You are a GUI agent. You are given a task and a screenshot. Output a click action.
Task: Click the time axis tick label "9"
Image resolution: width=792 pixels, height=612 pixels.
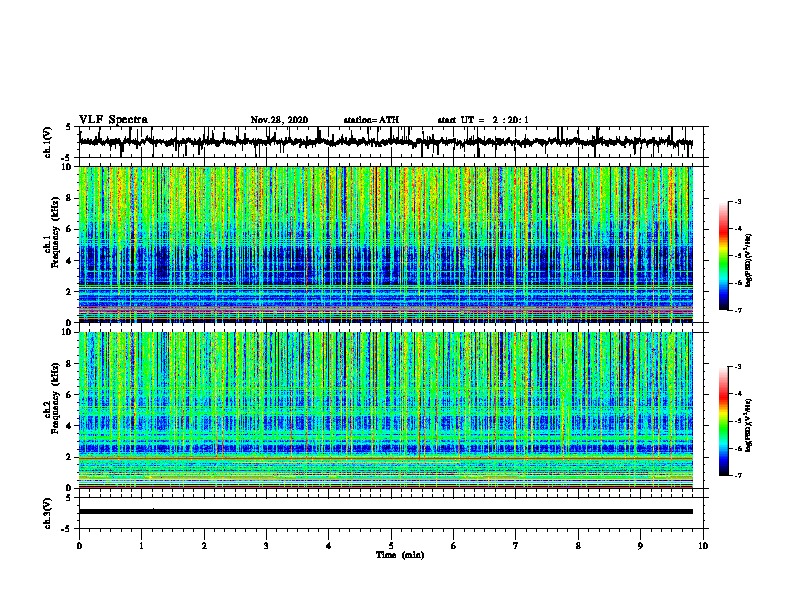[640, 546]
